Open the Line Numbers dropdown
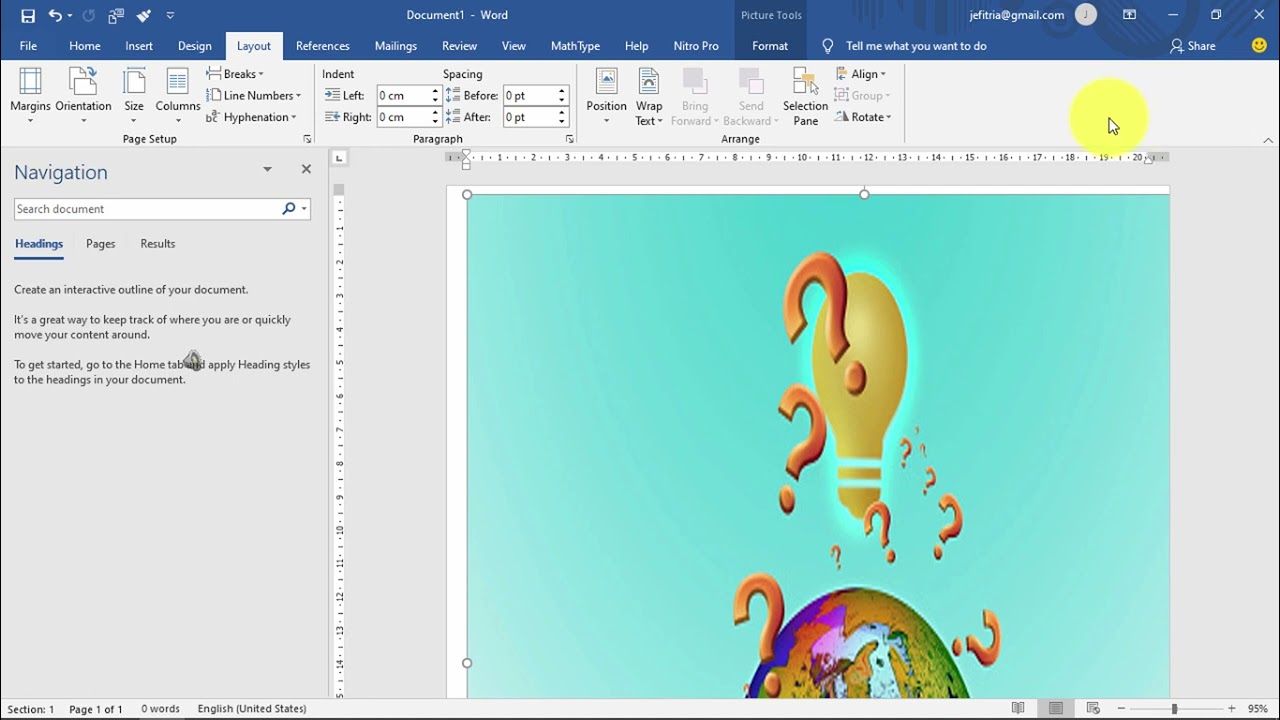The width and height of the screenshot is (1280, 720). point(253,95)
